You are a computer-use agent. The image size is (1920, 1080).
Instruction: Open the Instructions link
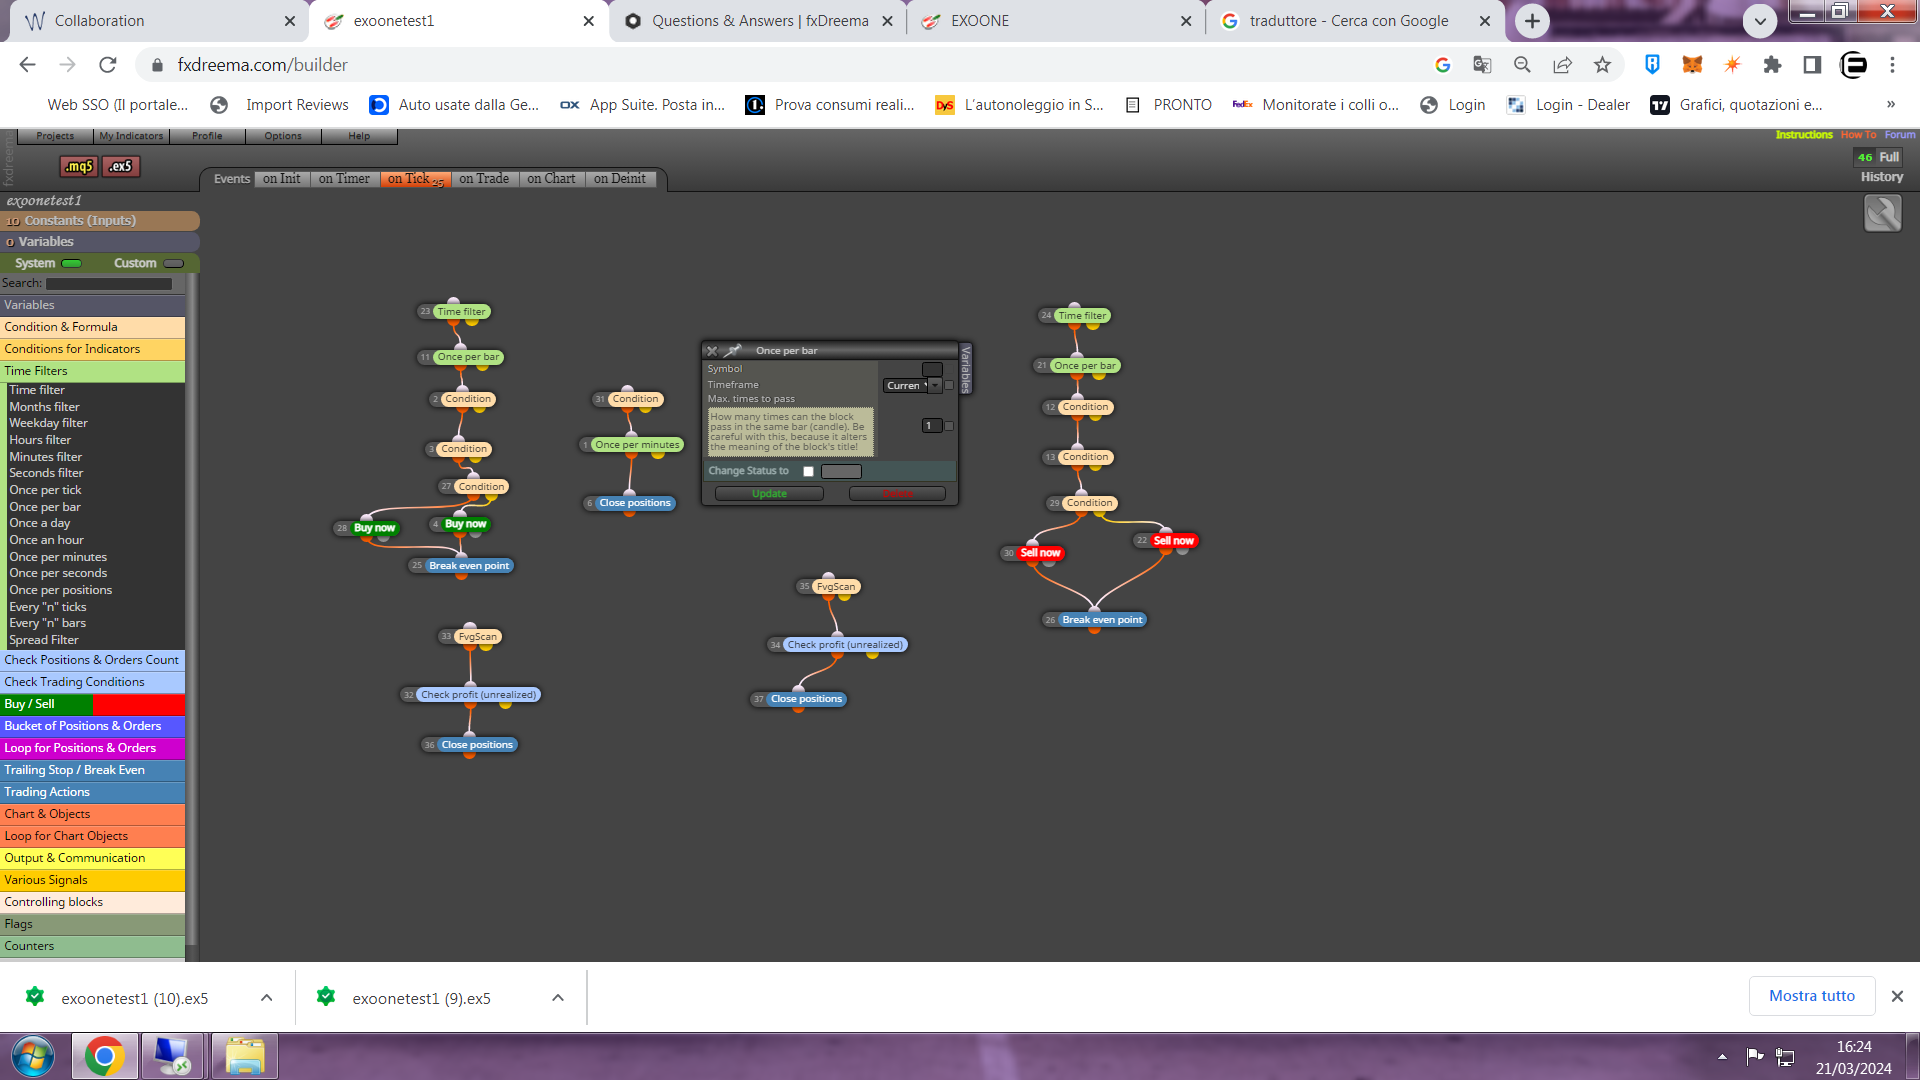tap(1804, 135)
